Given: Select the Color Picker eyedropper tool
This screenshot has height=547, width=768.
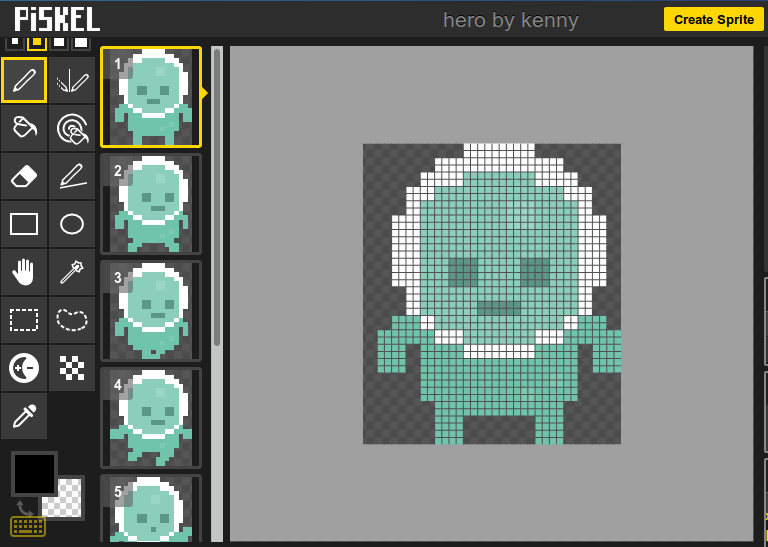Looking at the screenshot, I should pos(24,416).
